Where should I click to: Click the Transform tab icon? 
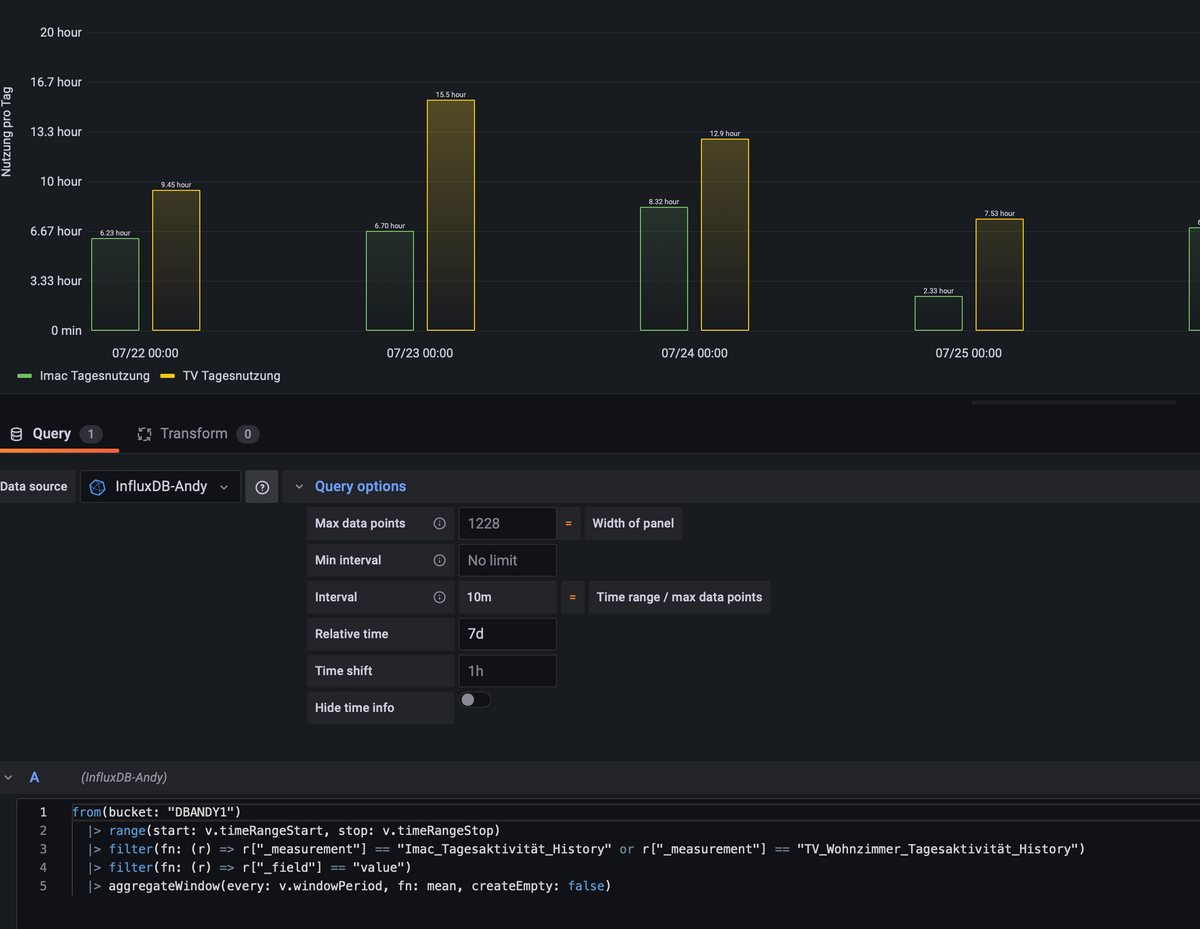[x=144, y=434]
